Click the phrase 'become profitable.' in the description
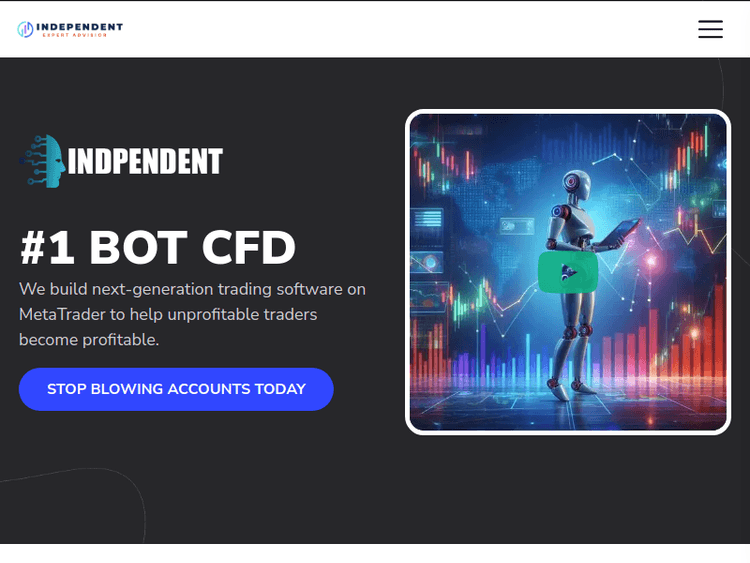The height and width of the screenshot is (563, 750). point(89,340)
